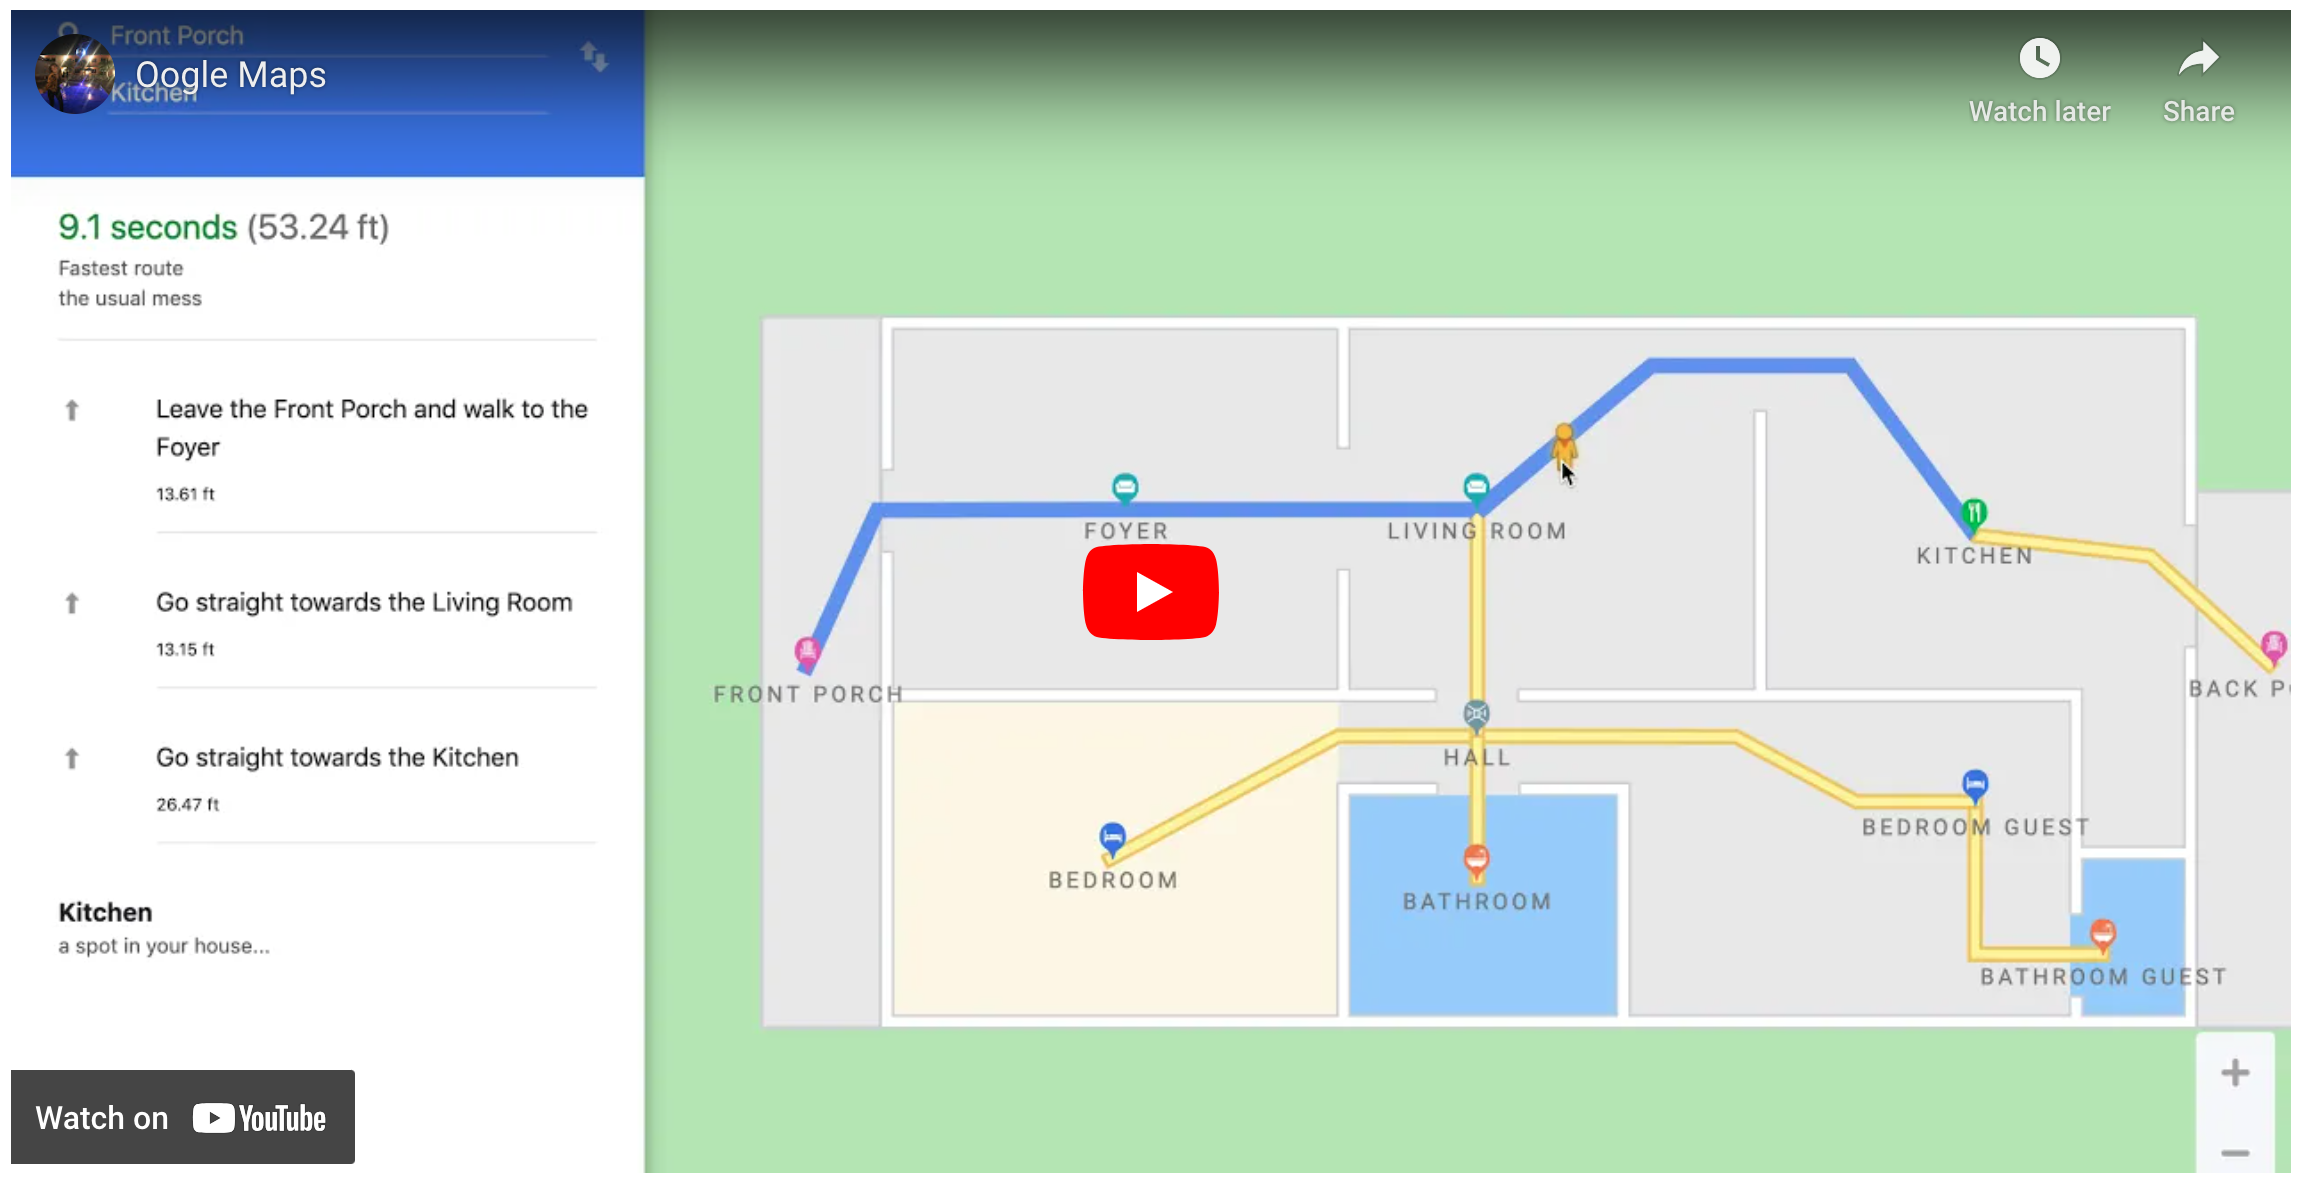
Task: Click the '9.1 seconds' route duration
Action: coord(147,227)
